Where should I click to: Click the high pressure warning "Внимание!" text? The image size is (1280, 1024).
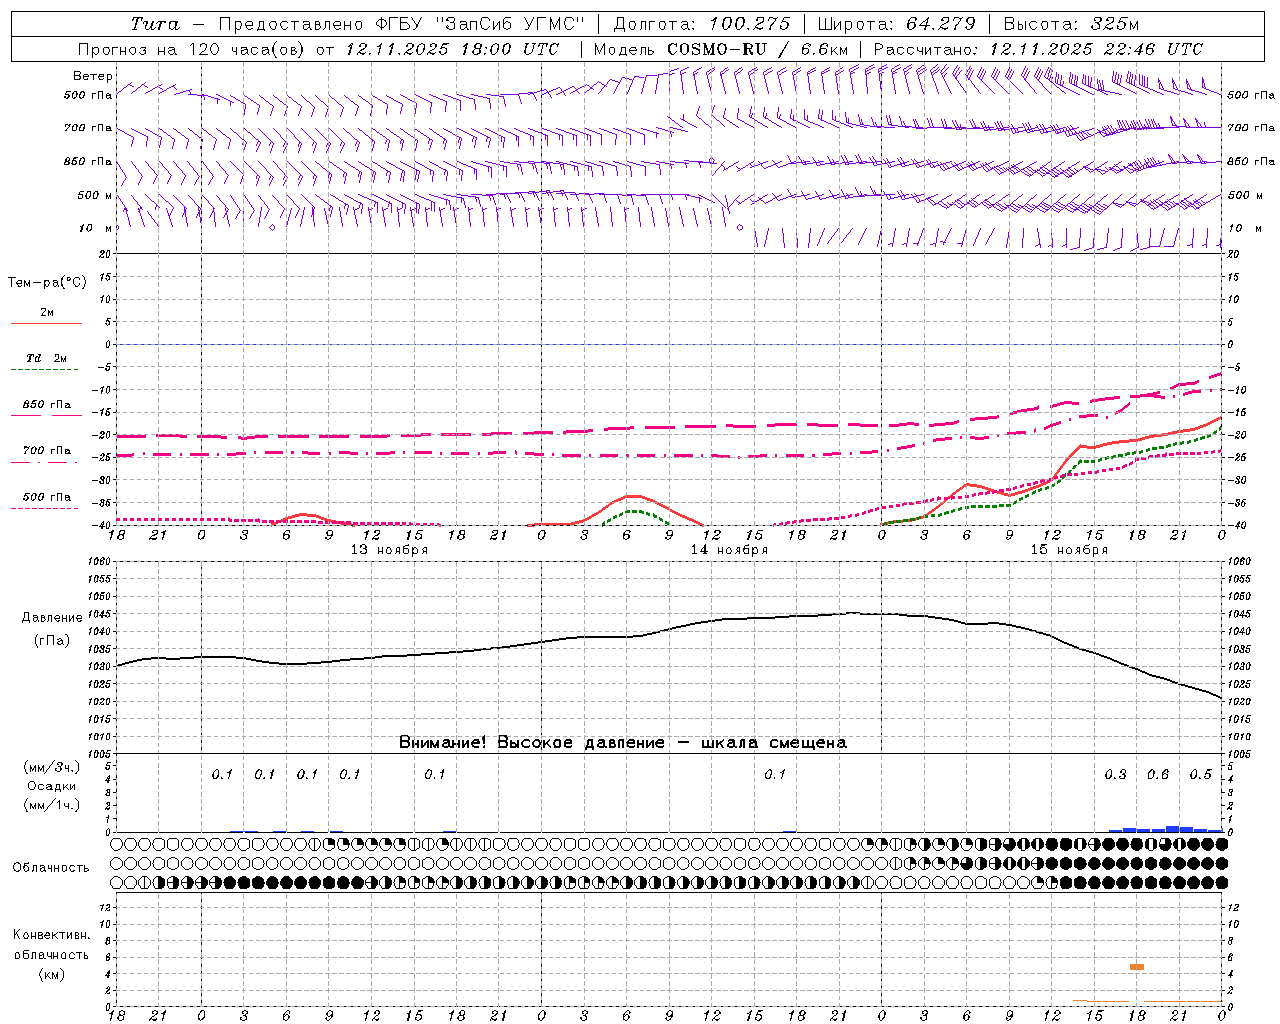443,743
